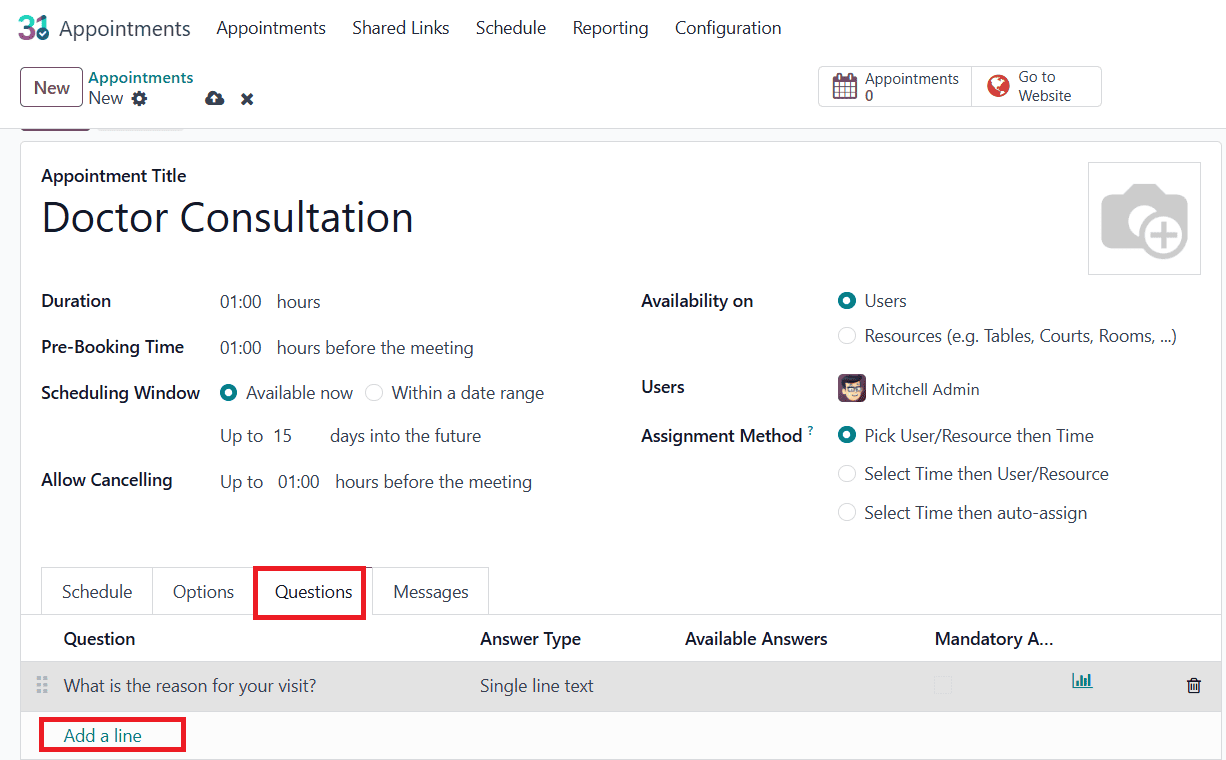This screenshot has height=760, width=1226.
Task: Switch to the Questions tab
Action: click(314, 591)
